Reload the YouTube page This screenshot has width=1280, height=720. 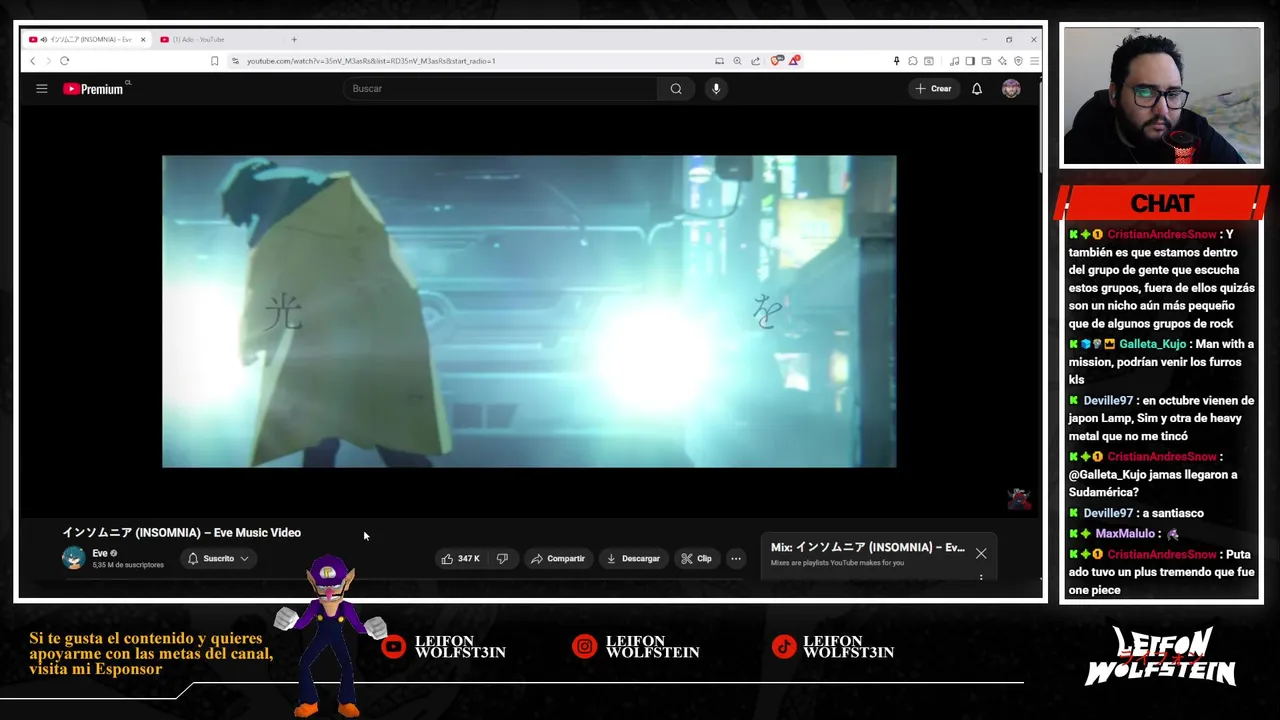pos(64,61)
